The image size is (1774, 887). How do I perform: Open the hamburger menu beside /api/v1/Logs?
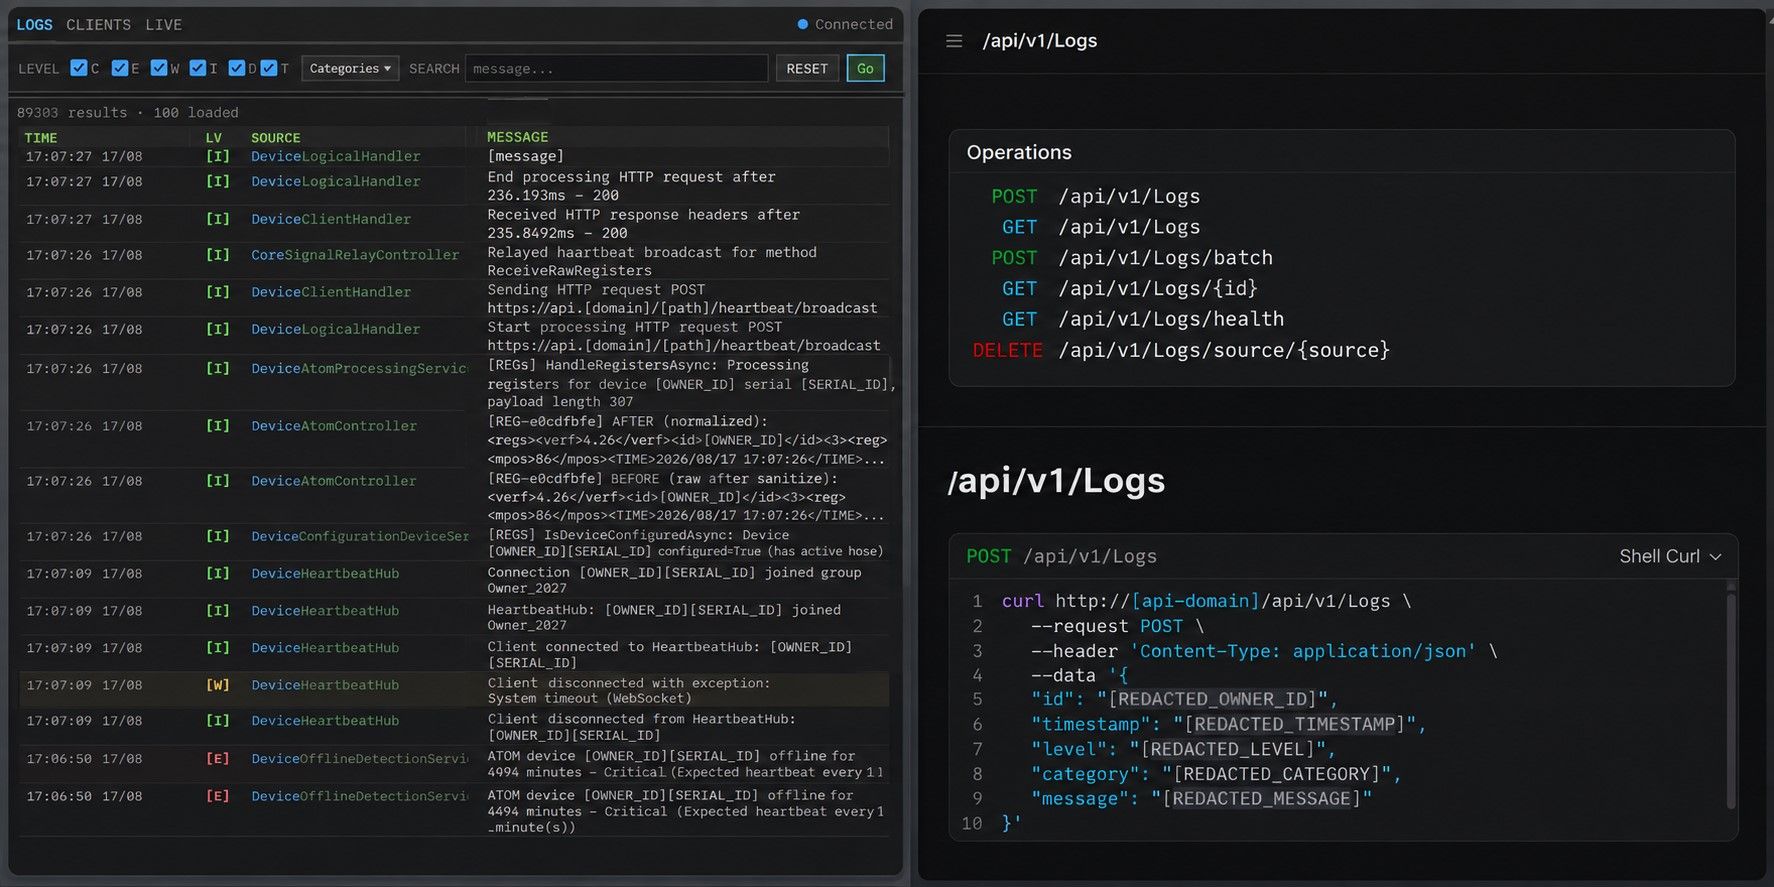coord(954,41)
